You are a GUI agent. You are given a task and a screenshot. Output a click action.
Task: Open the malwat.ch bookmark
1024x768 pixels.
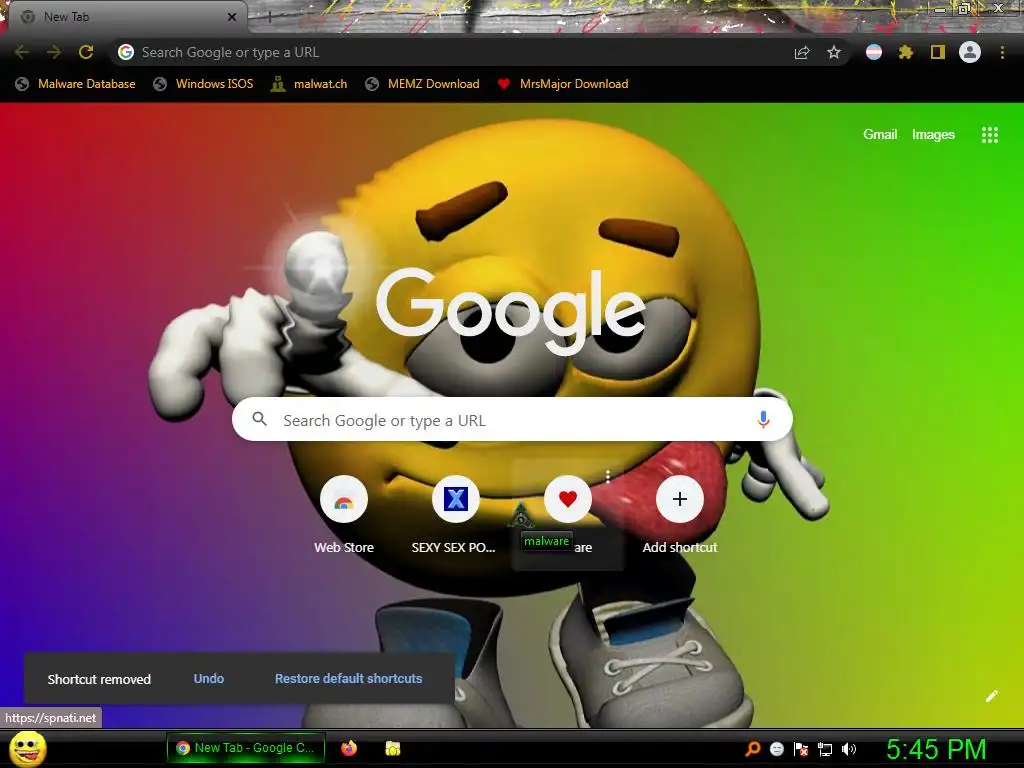[310, 84]
